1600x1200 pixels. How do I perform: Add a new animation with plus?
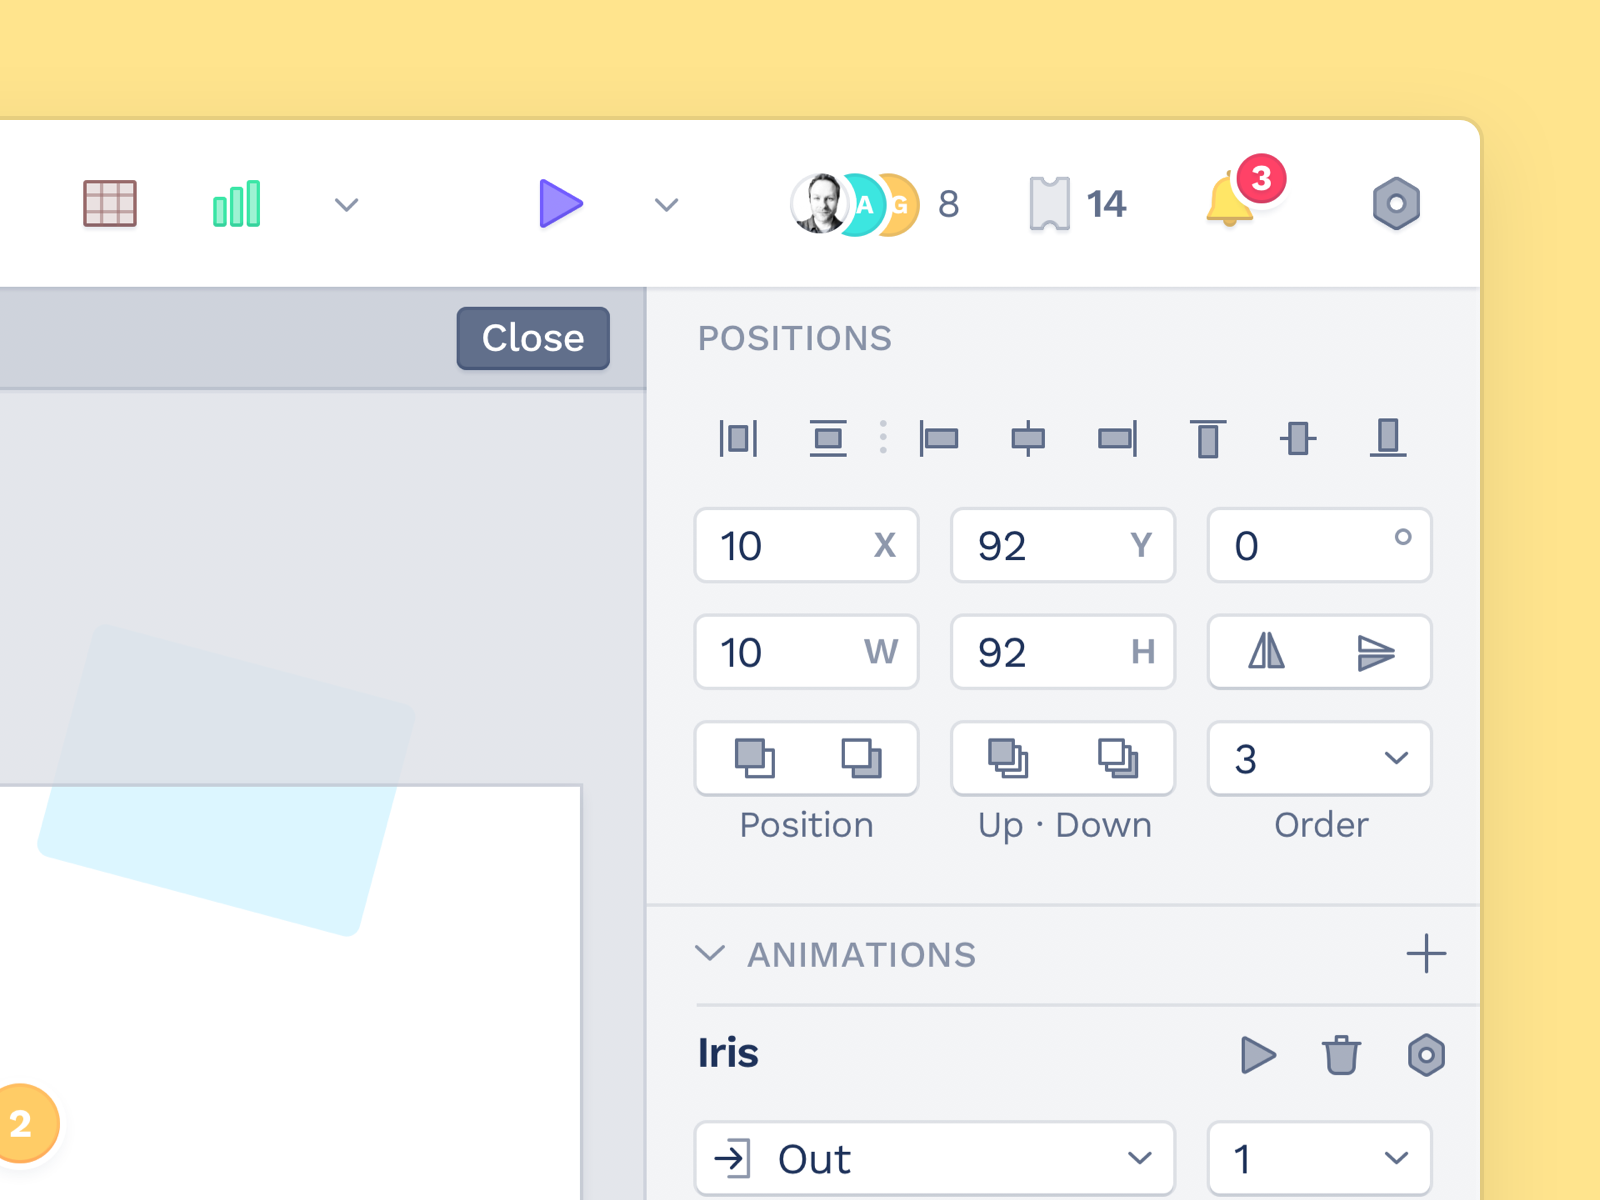(x=1426, y=954)
